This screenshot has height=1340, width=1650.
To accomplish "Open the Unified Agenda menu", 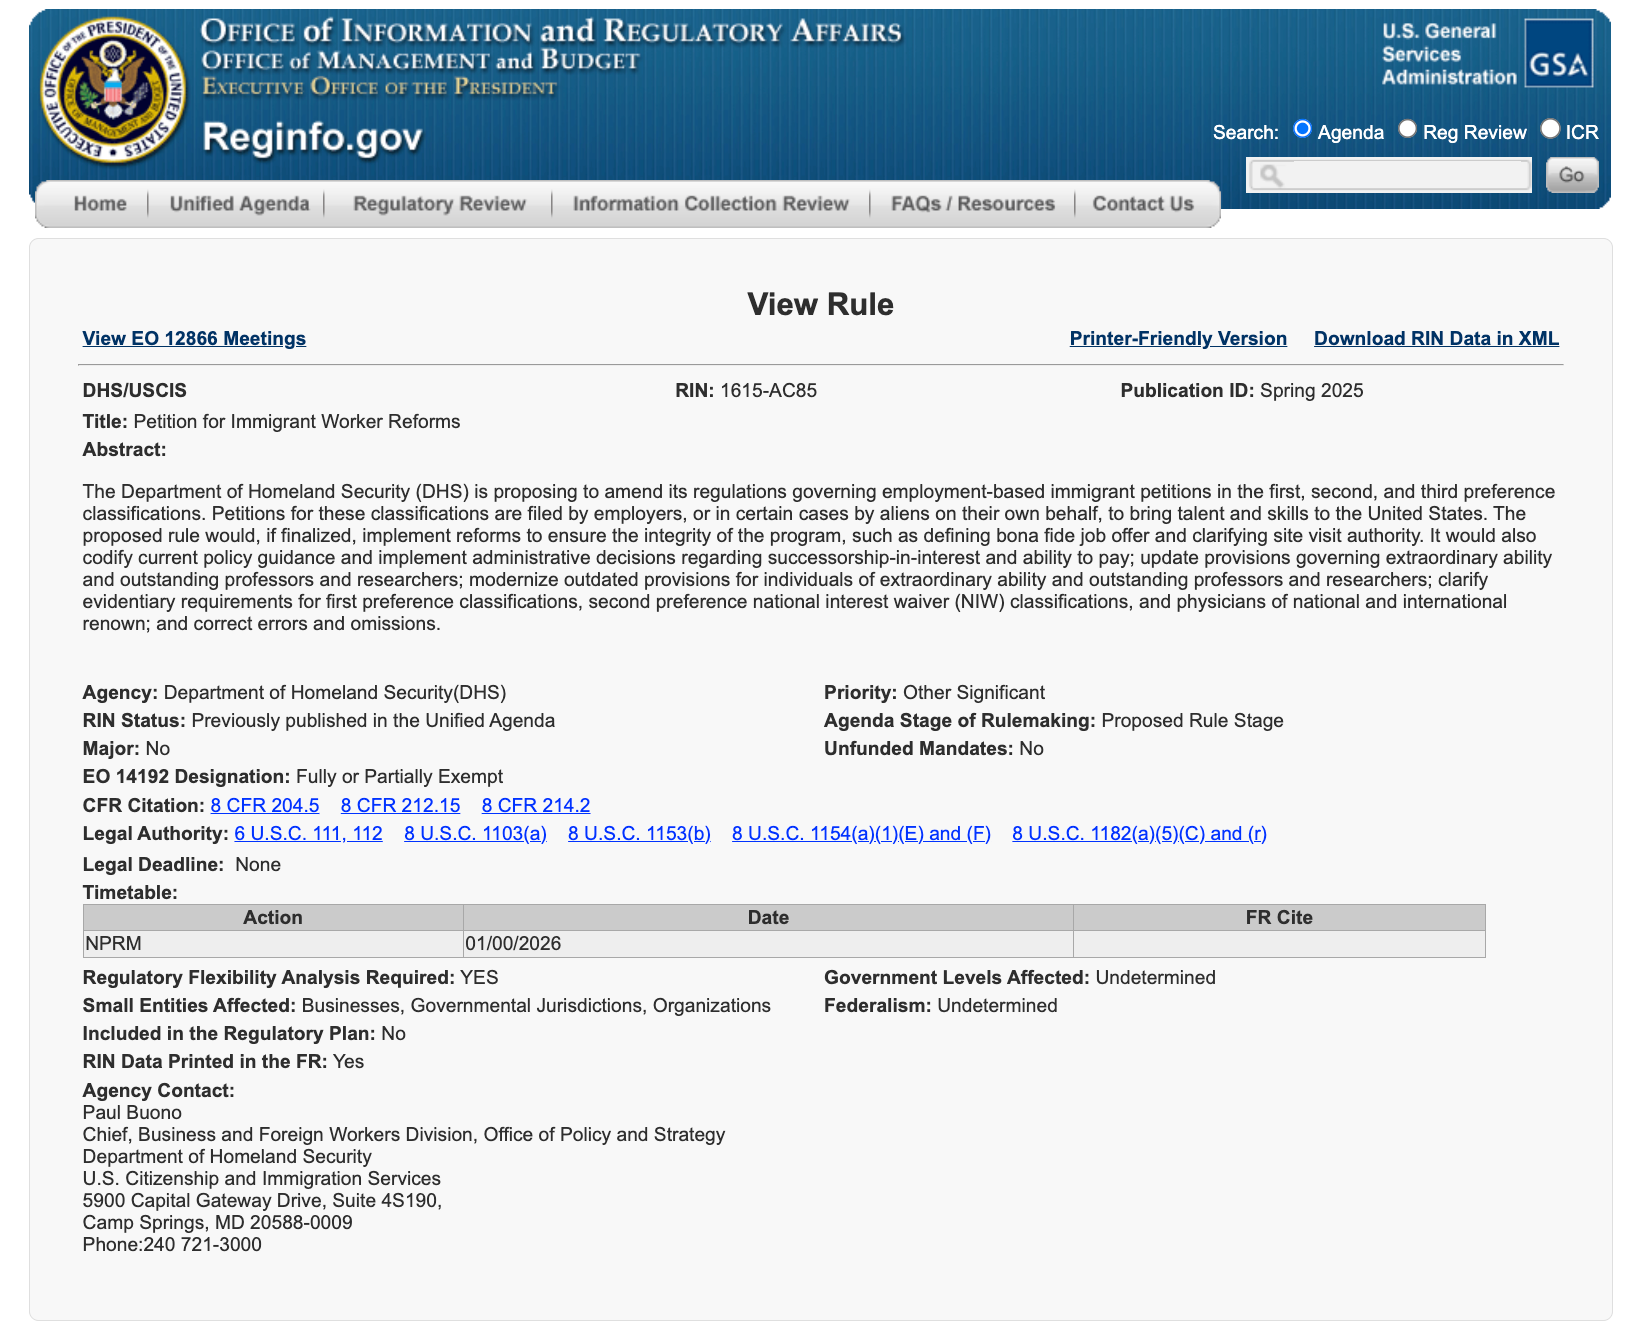I will click(x=239, y=204).
